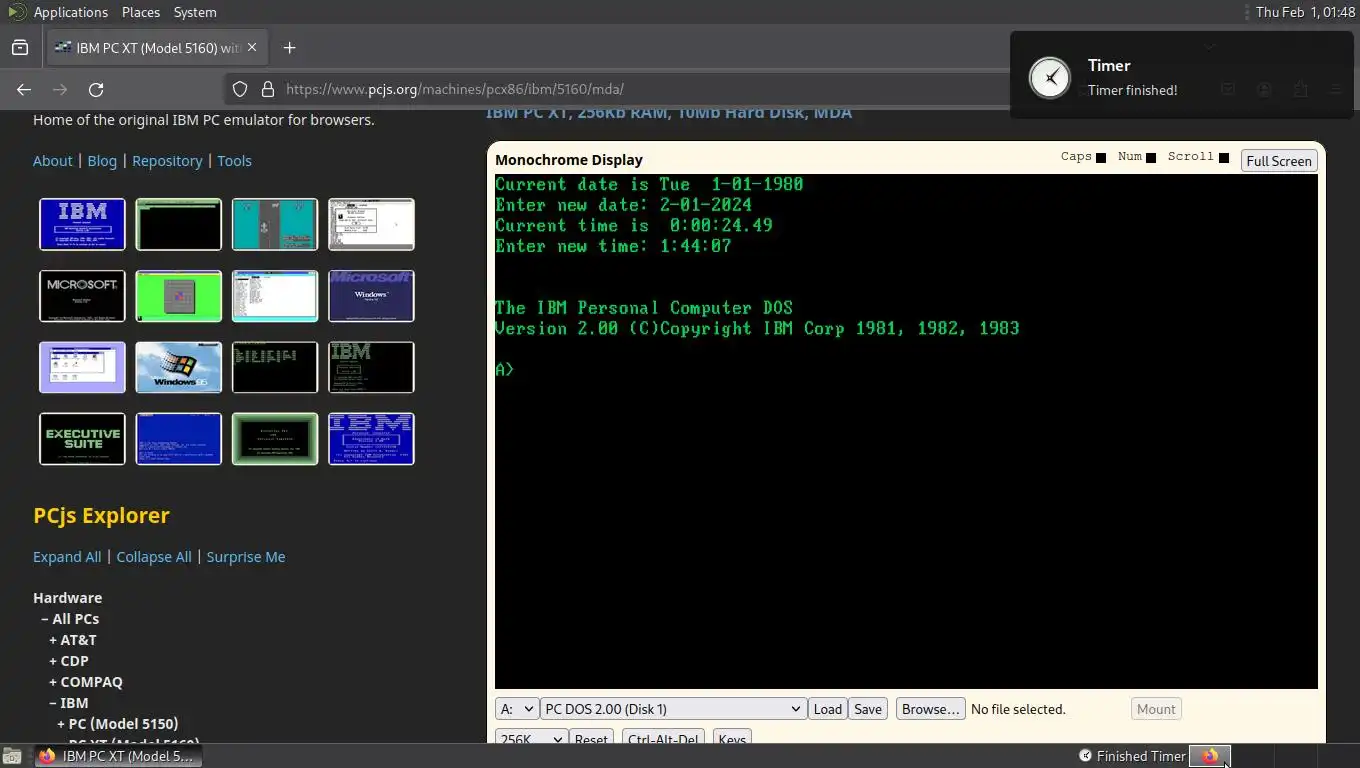The width and height of the screenshot is (1360, 768).
Task: Click the Hardware tree heading
Action: click(68, 598)
